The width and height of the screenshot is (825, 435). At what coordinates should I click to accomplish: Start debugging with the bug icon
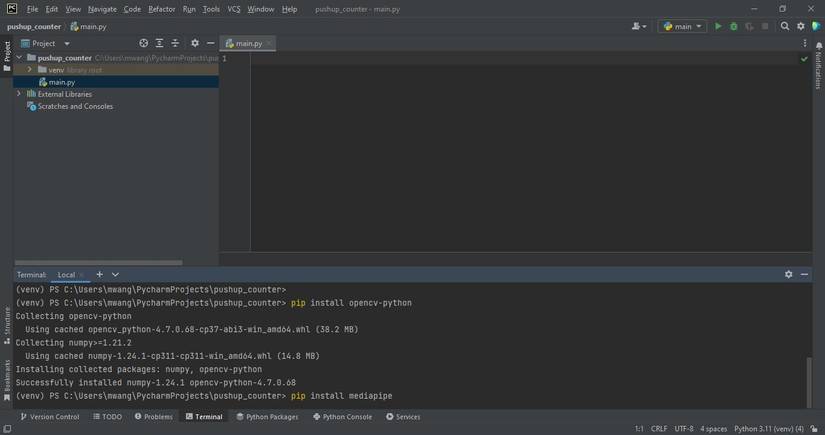[x=733, y=27]
